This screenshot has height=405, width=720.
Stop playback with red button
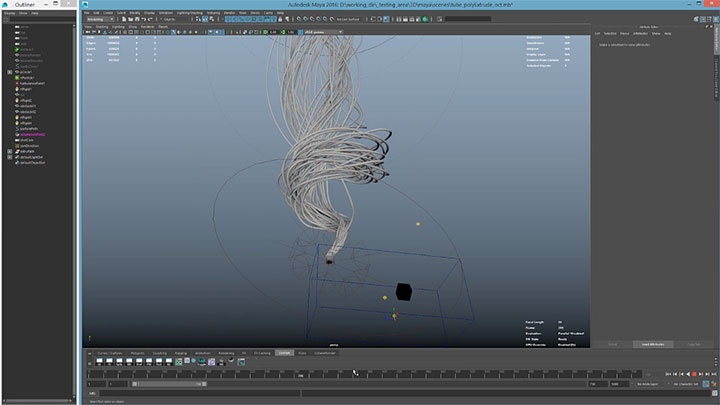point(694,374)
